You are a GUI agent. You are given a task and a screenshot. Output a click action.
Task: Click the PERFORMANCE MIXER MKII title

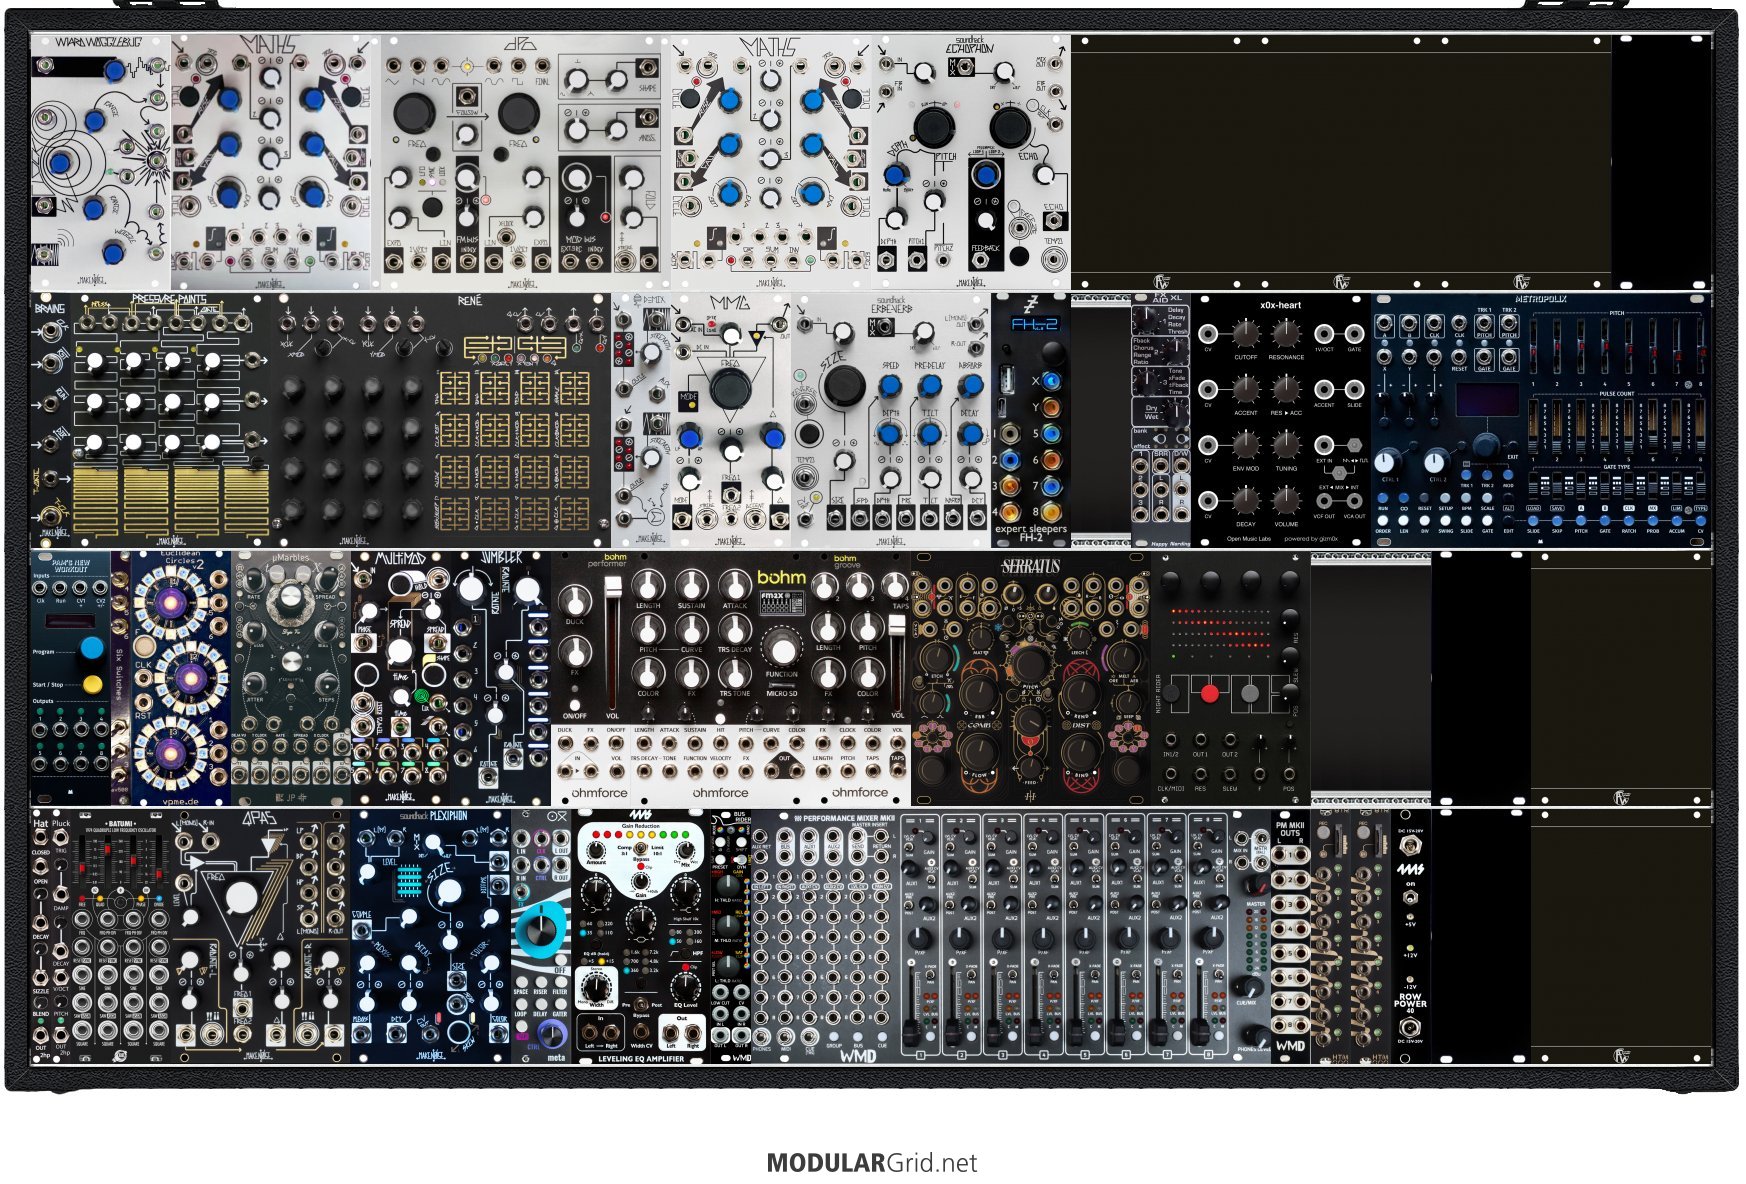click(849, 817)
